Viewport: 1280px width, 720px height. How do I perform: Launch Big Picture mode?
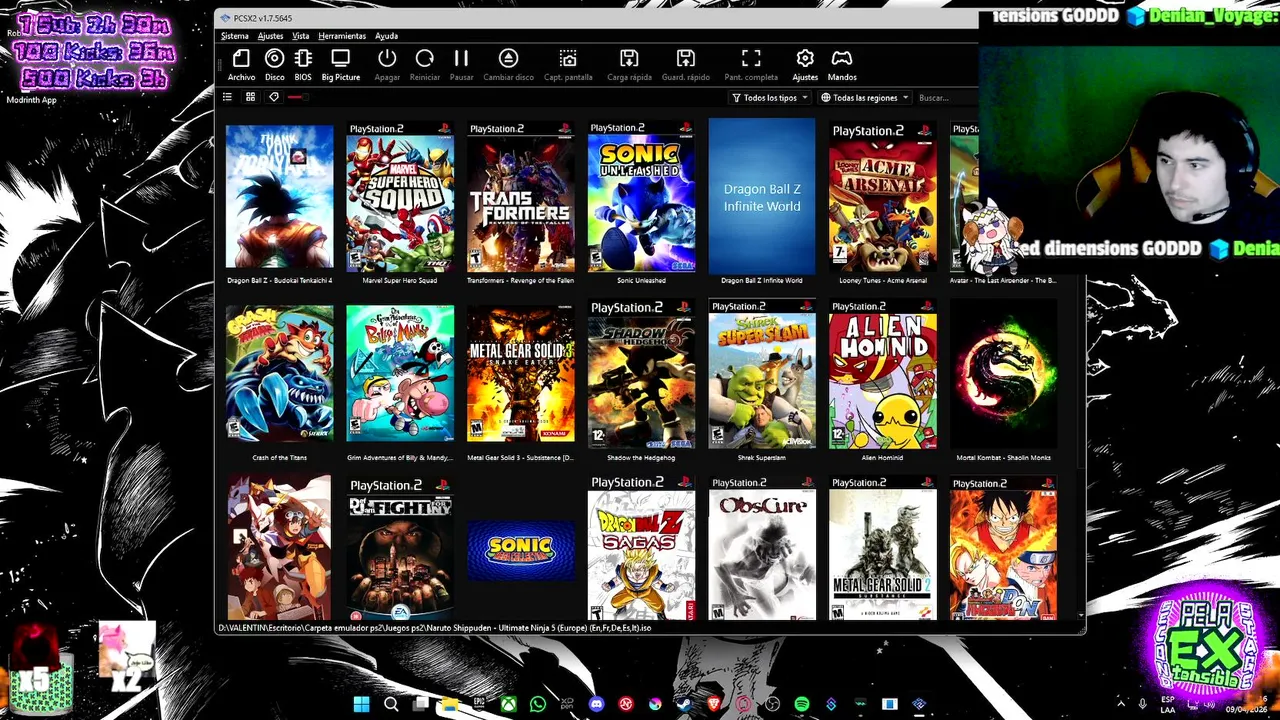341,64
